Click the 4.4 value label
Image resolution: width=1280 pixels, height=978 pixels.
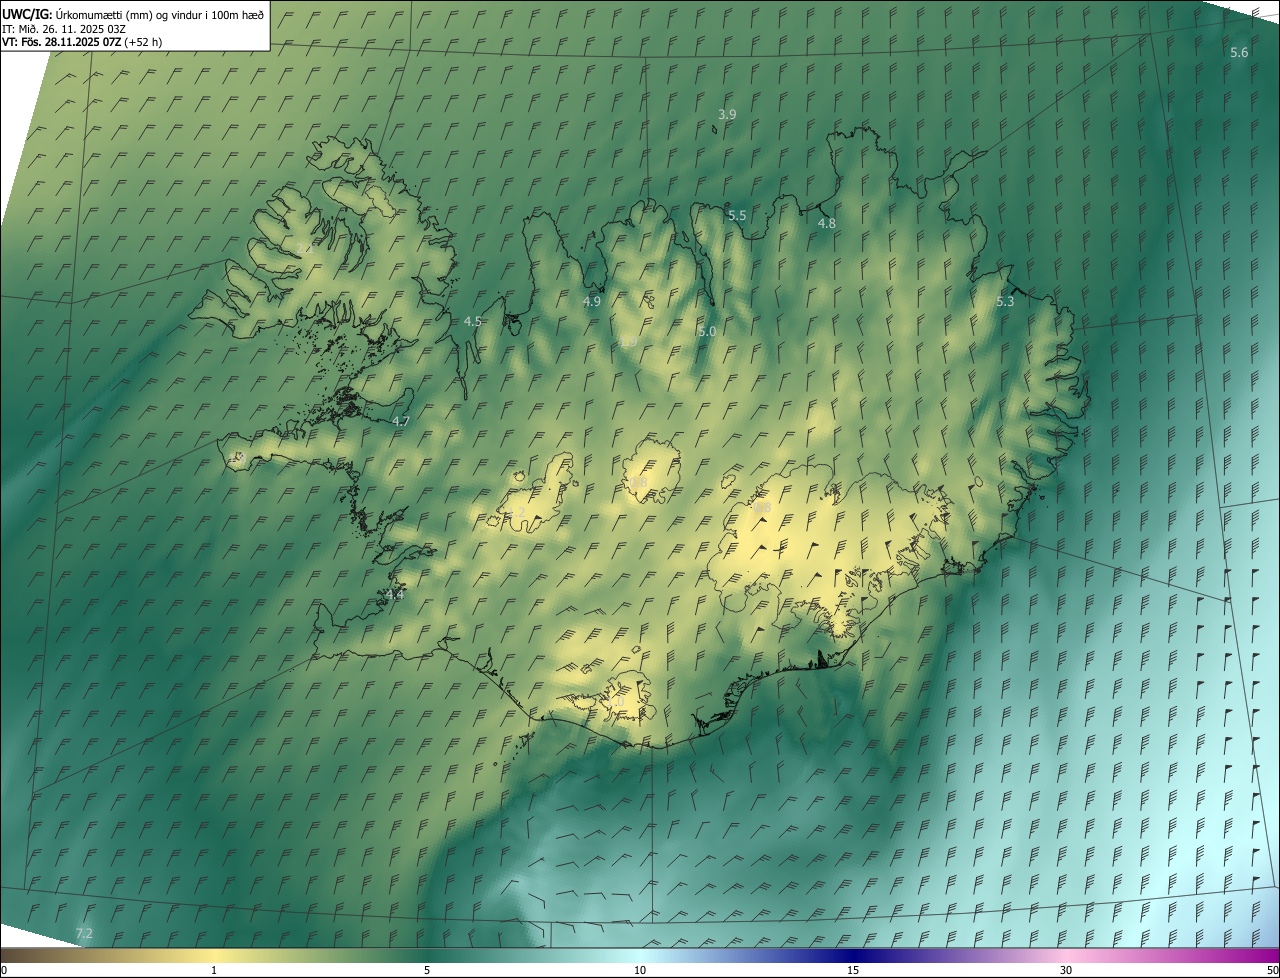coord(395,594)
